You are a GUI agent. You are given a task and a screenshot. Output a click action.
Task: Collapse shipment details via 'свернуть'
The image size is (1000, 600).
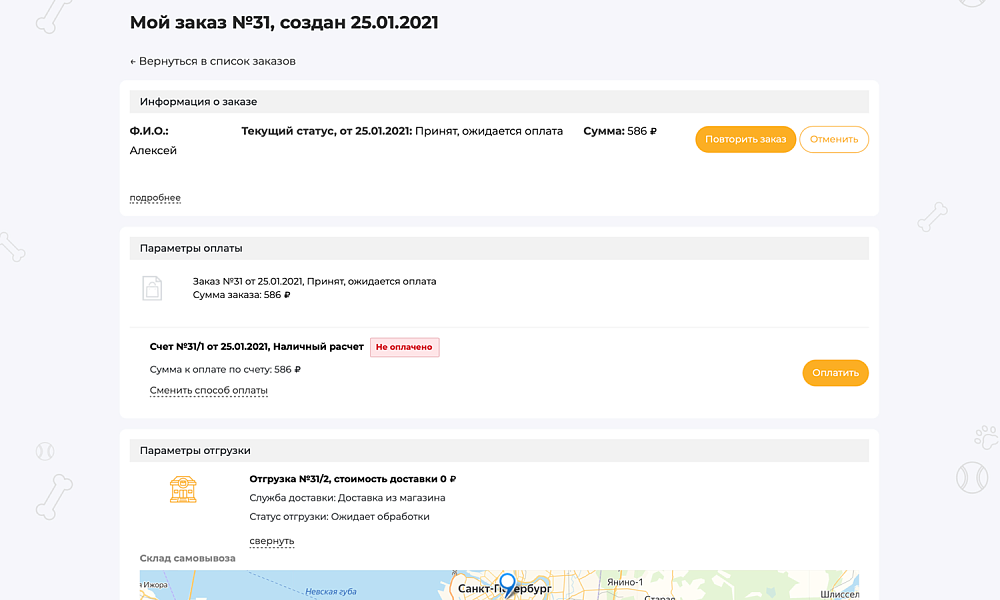point(271,541)
